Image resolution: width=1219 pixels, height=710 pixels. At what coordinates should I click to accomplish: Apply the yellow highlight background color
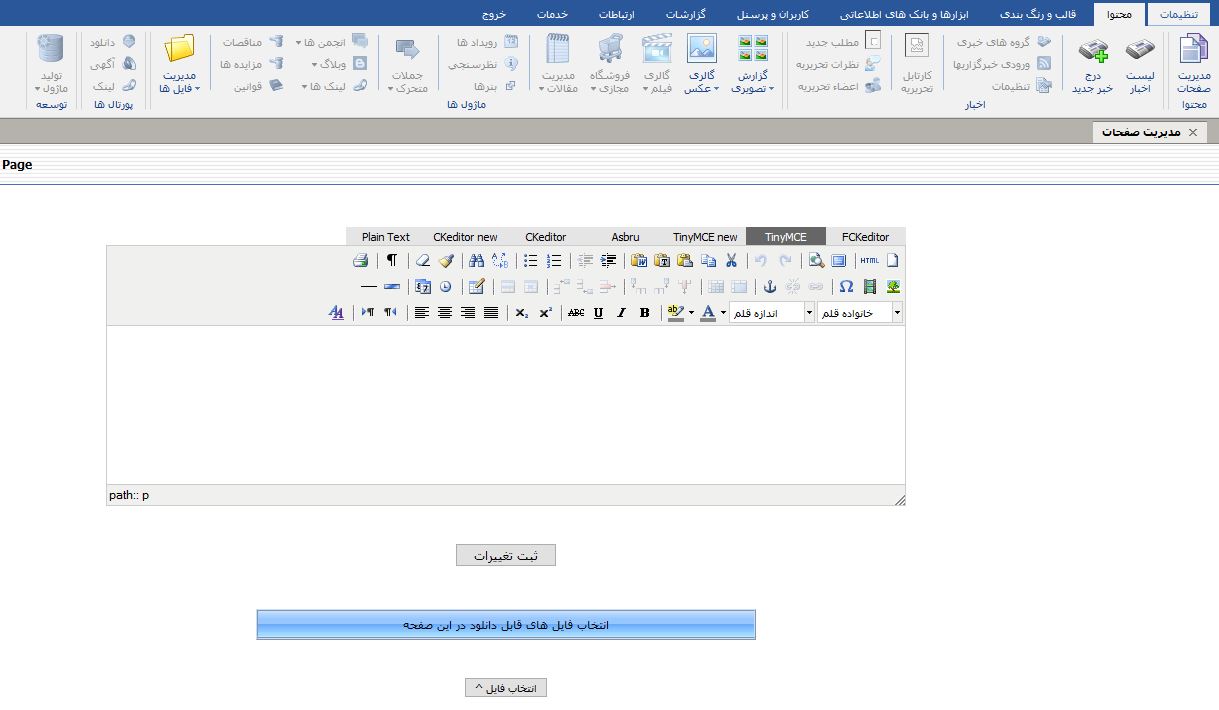coord(675,313)
